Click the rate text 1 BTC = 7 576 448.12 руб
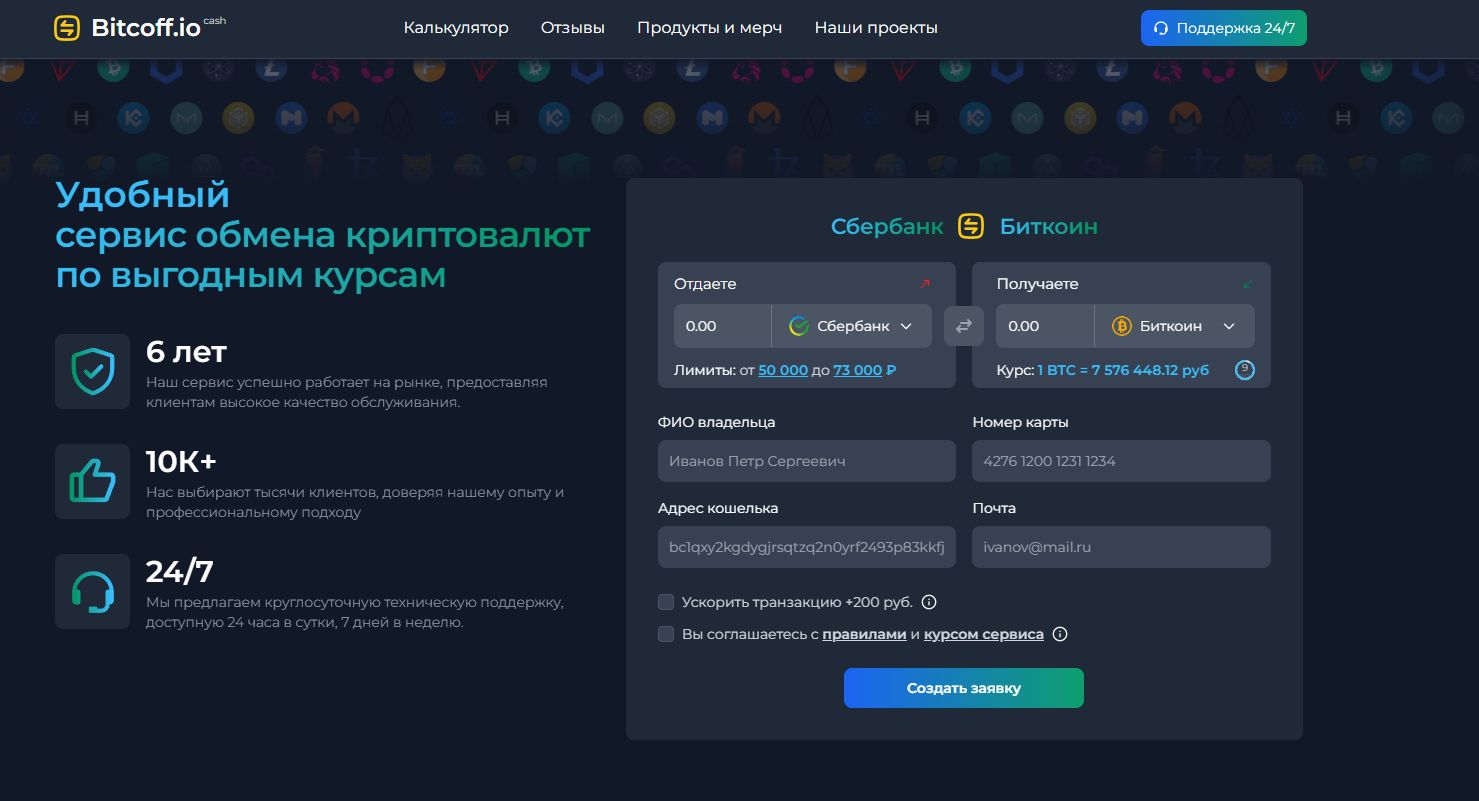This screenshot has height=801, width=1479. tap(1123, 370)
